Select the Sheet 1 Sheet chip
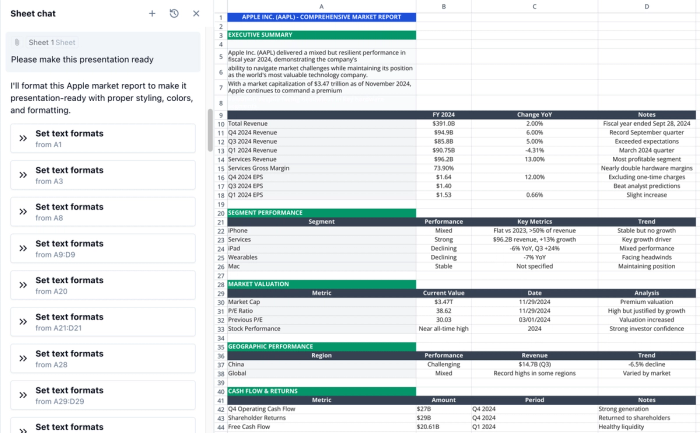The width and height of the screenshot is (700, 433). coord(52,42)
